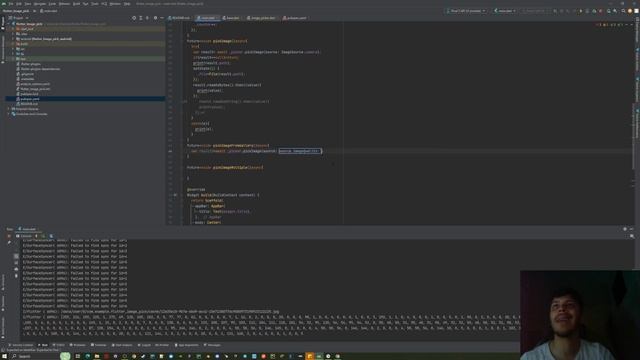Expand the build folder
Image resolution: width=640 pixels, height=360 pixels.
pos(13,44)
